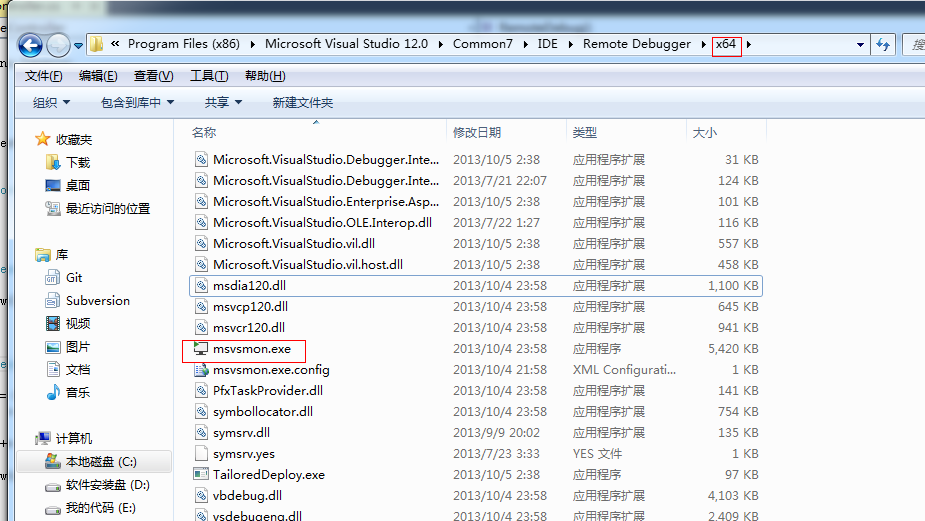Viewport: 925px width, 521px height.
Task: Select 计算机 in navigation pane
Action: pos(74,438)
